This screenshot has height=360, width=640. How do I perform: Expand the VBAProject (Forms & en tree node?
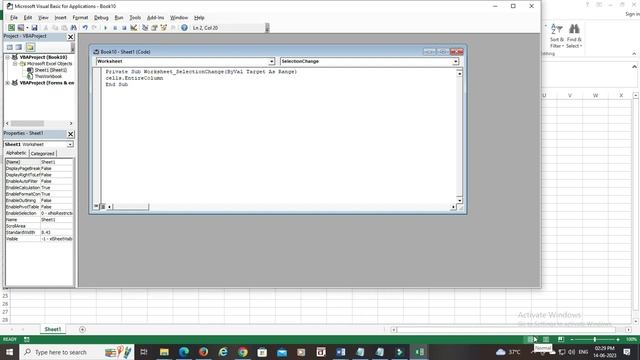[x=7, y=83]
